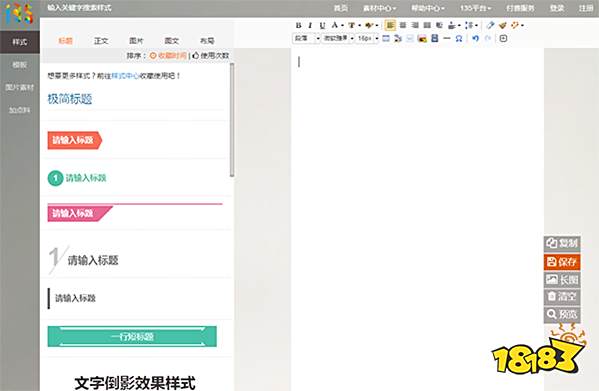Screen dimensions: 599x391
Task: Click the 预览 preview button
Action: click(x=562, y=314)
